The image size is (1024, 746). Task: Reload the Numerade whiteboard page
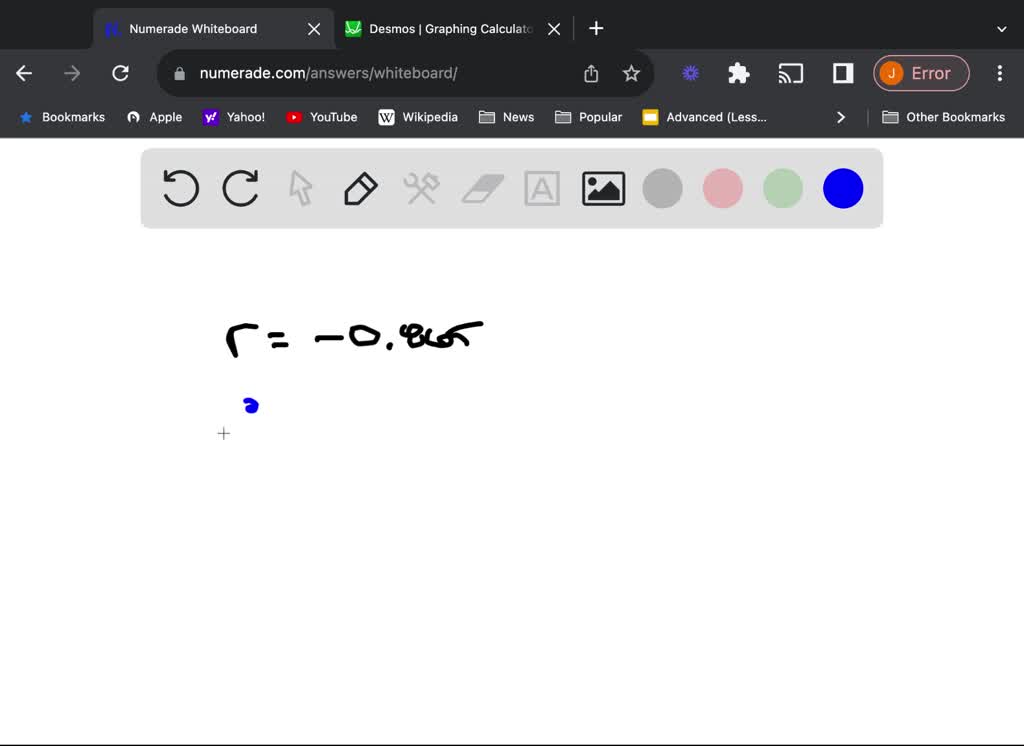120,73
